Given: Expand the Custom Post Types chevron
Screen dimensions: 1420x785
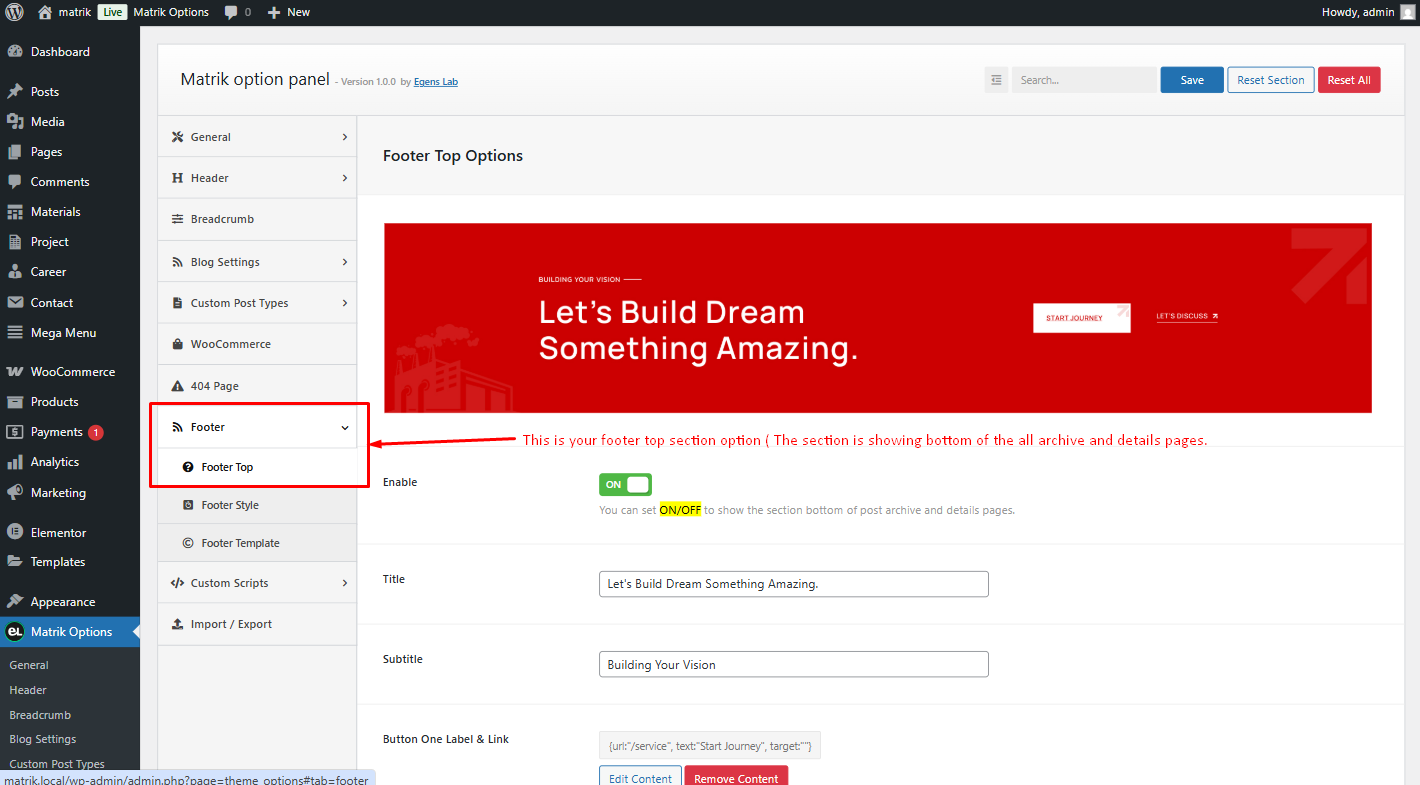Looking at the screenshot, I should point(345,303).
